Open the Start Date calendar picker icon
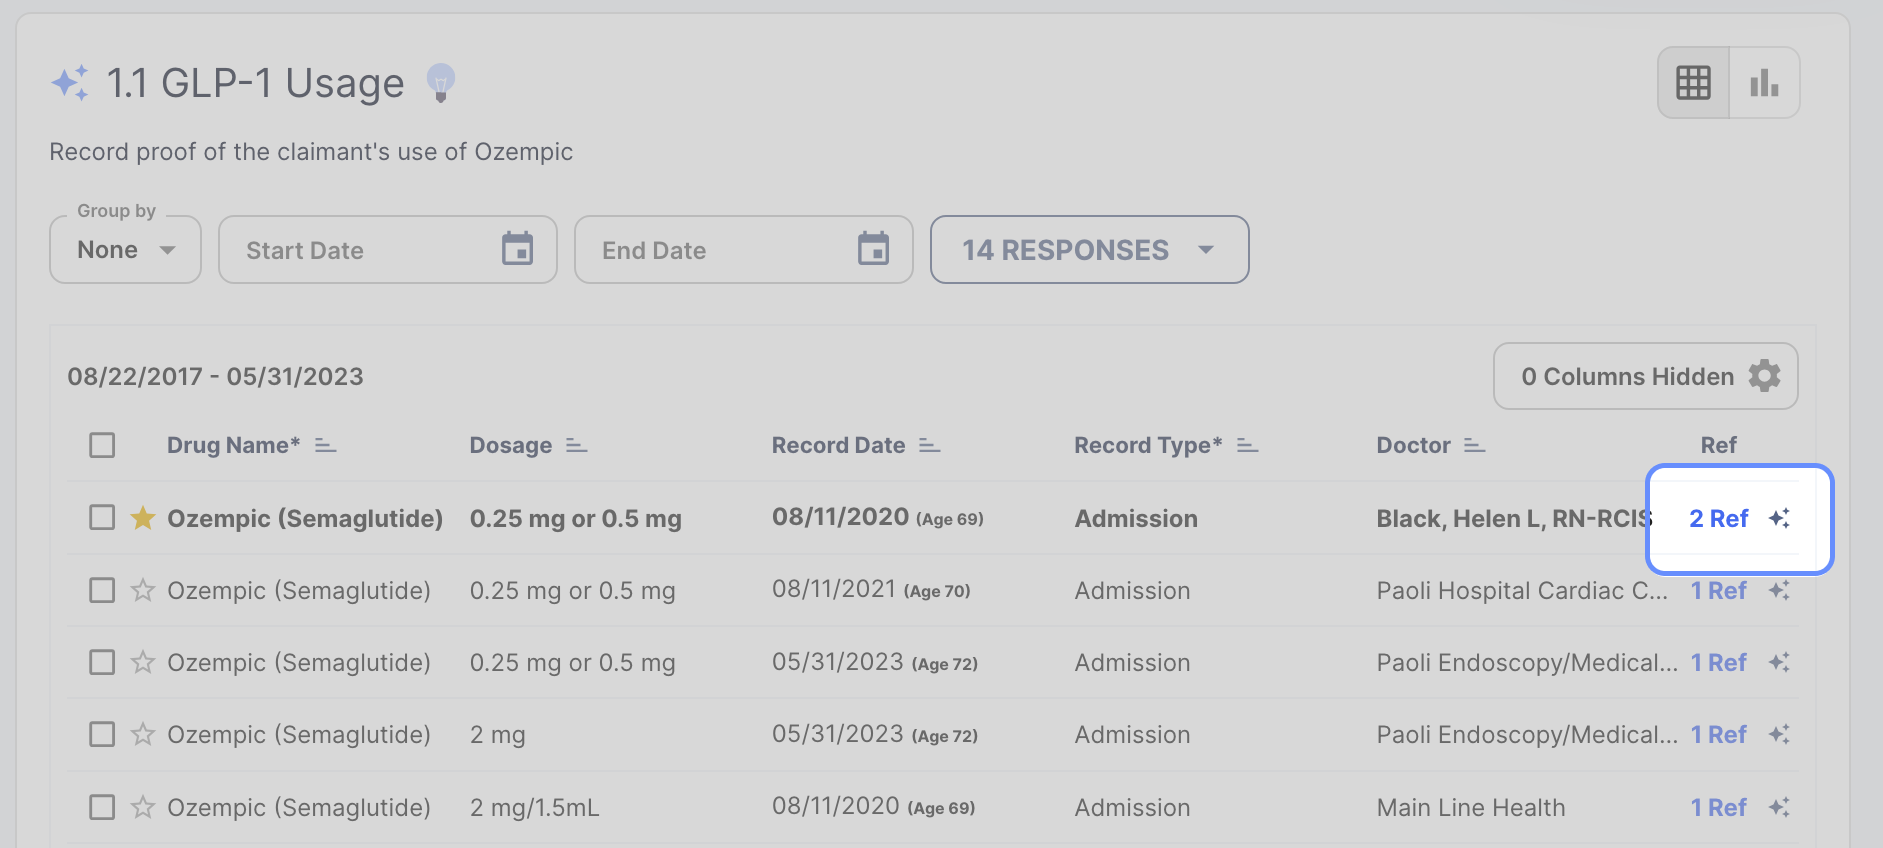 pyautogui.click(x=517, y=249)
